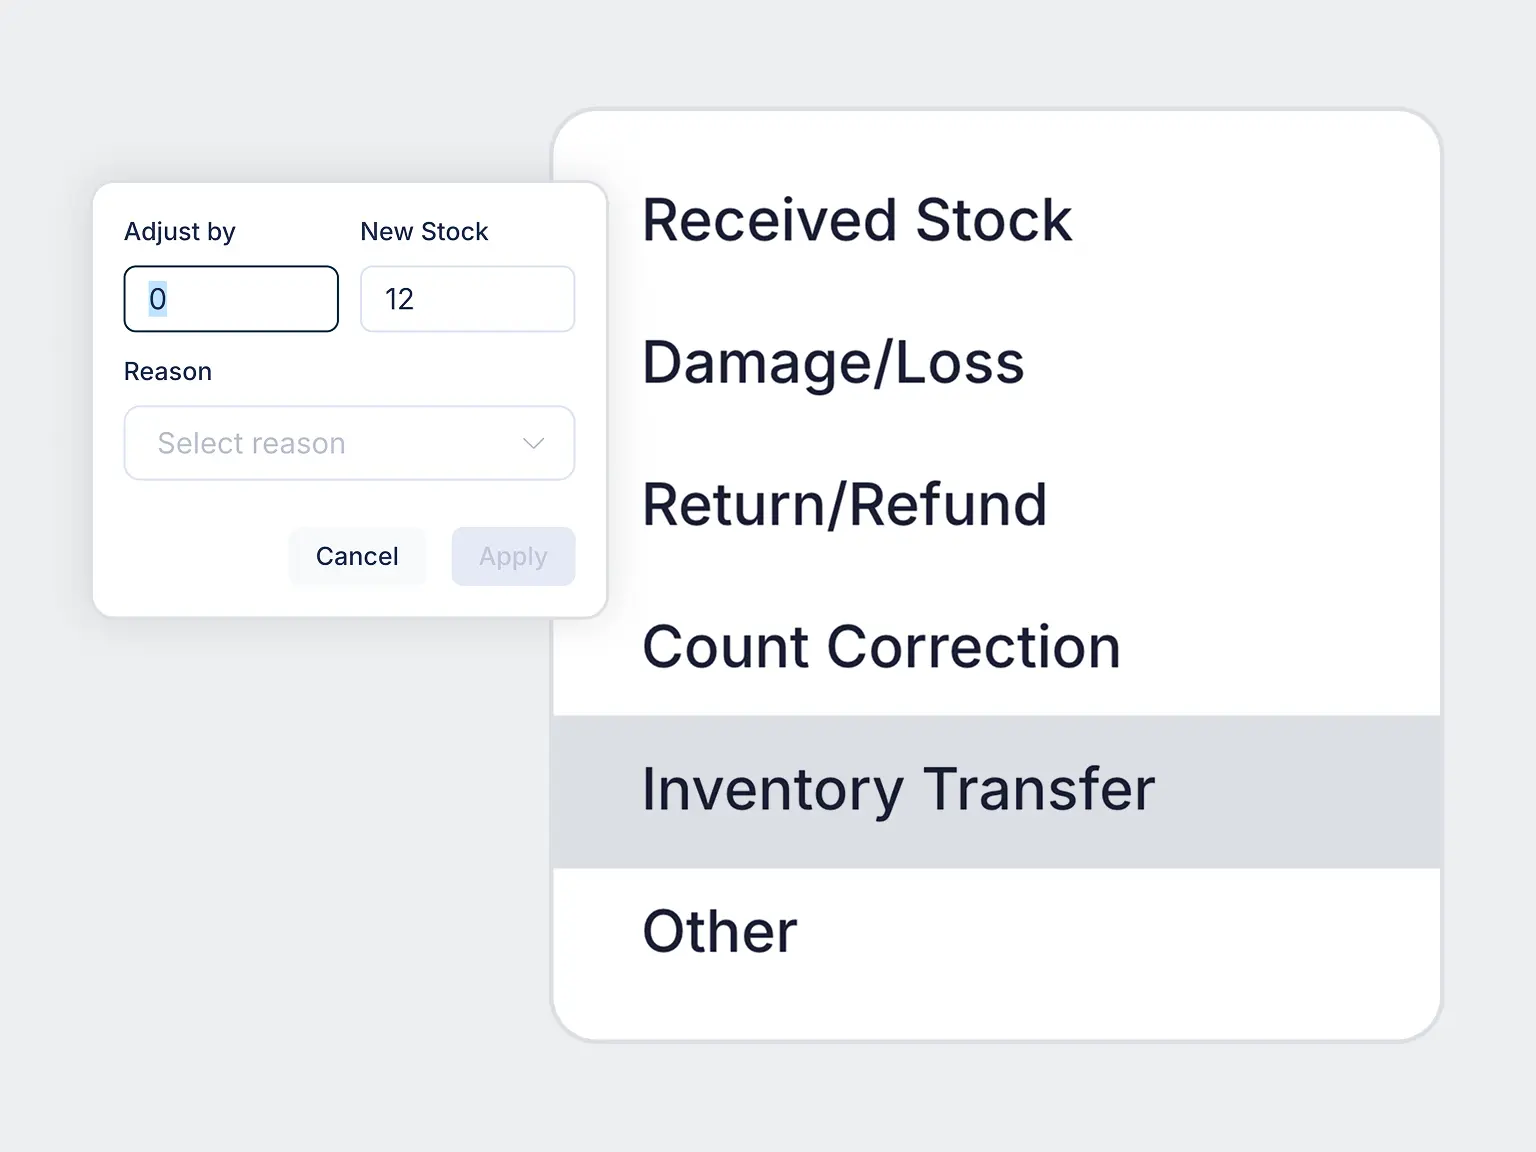Cancel the stock adjustment
This screenshot has width=1536, height=1152.
coord(357,556)
